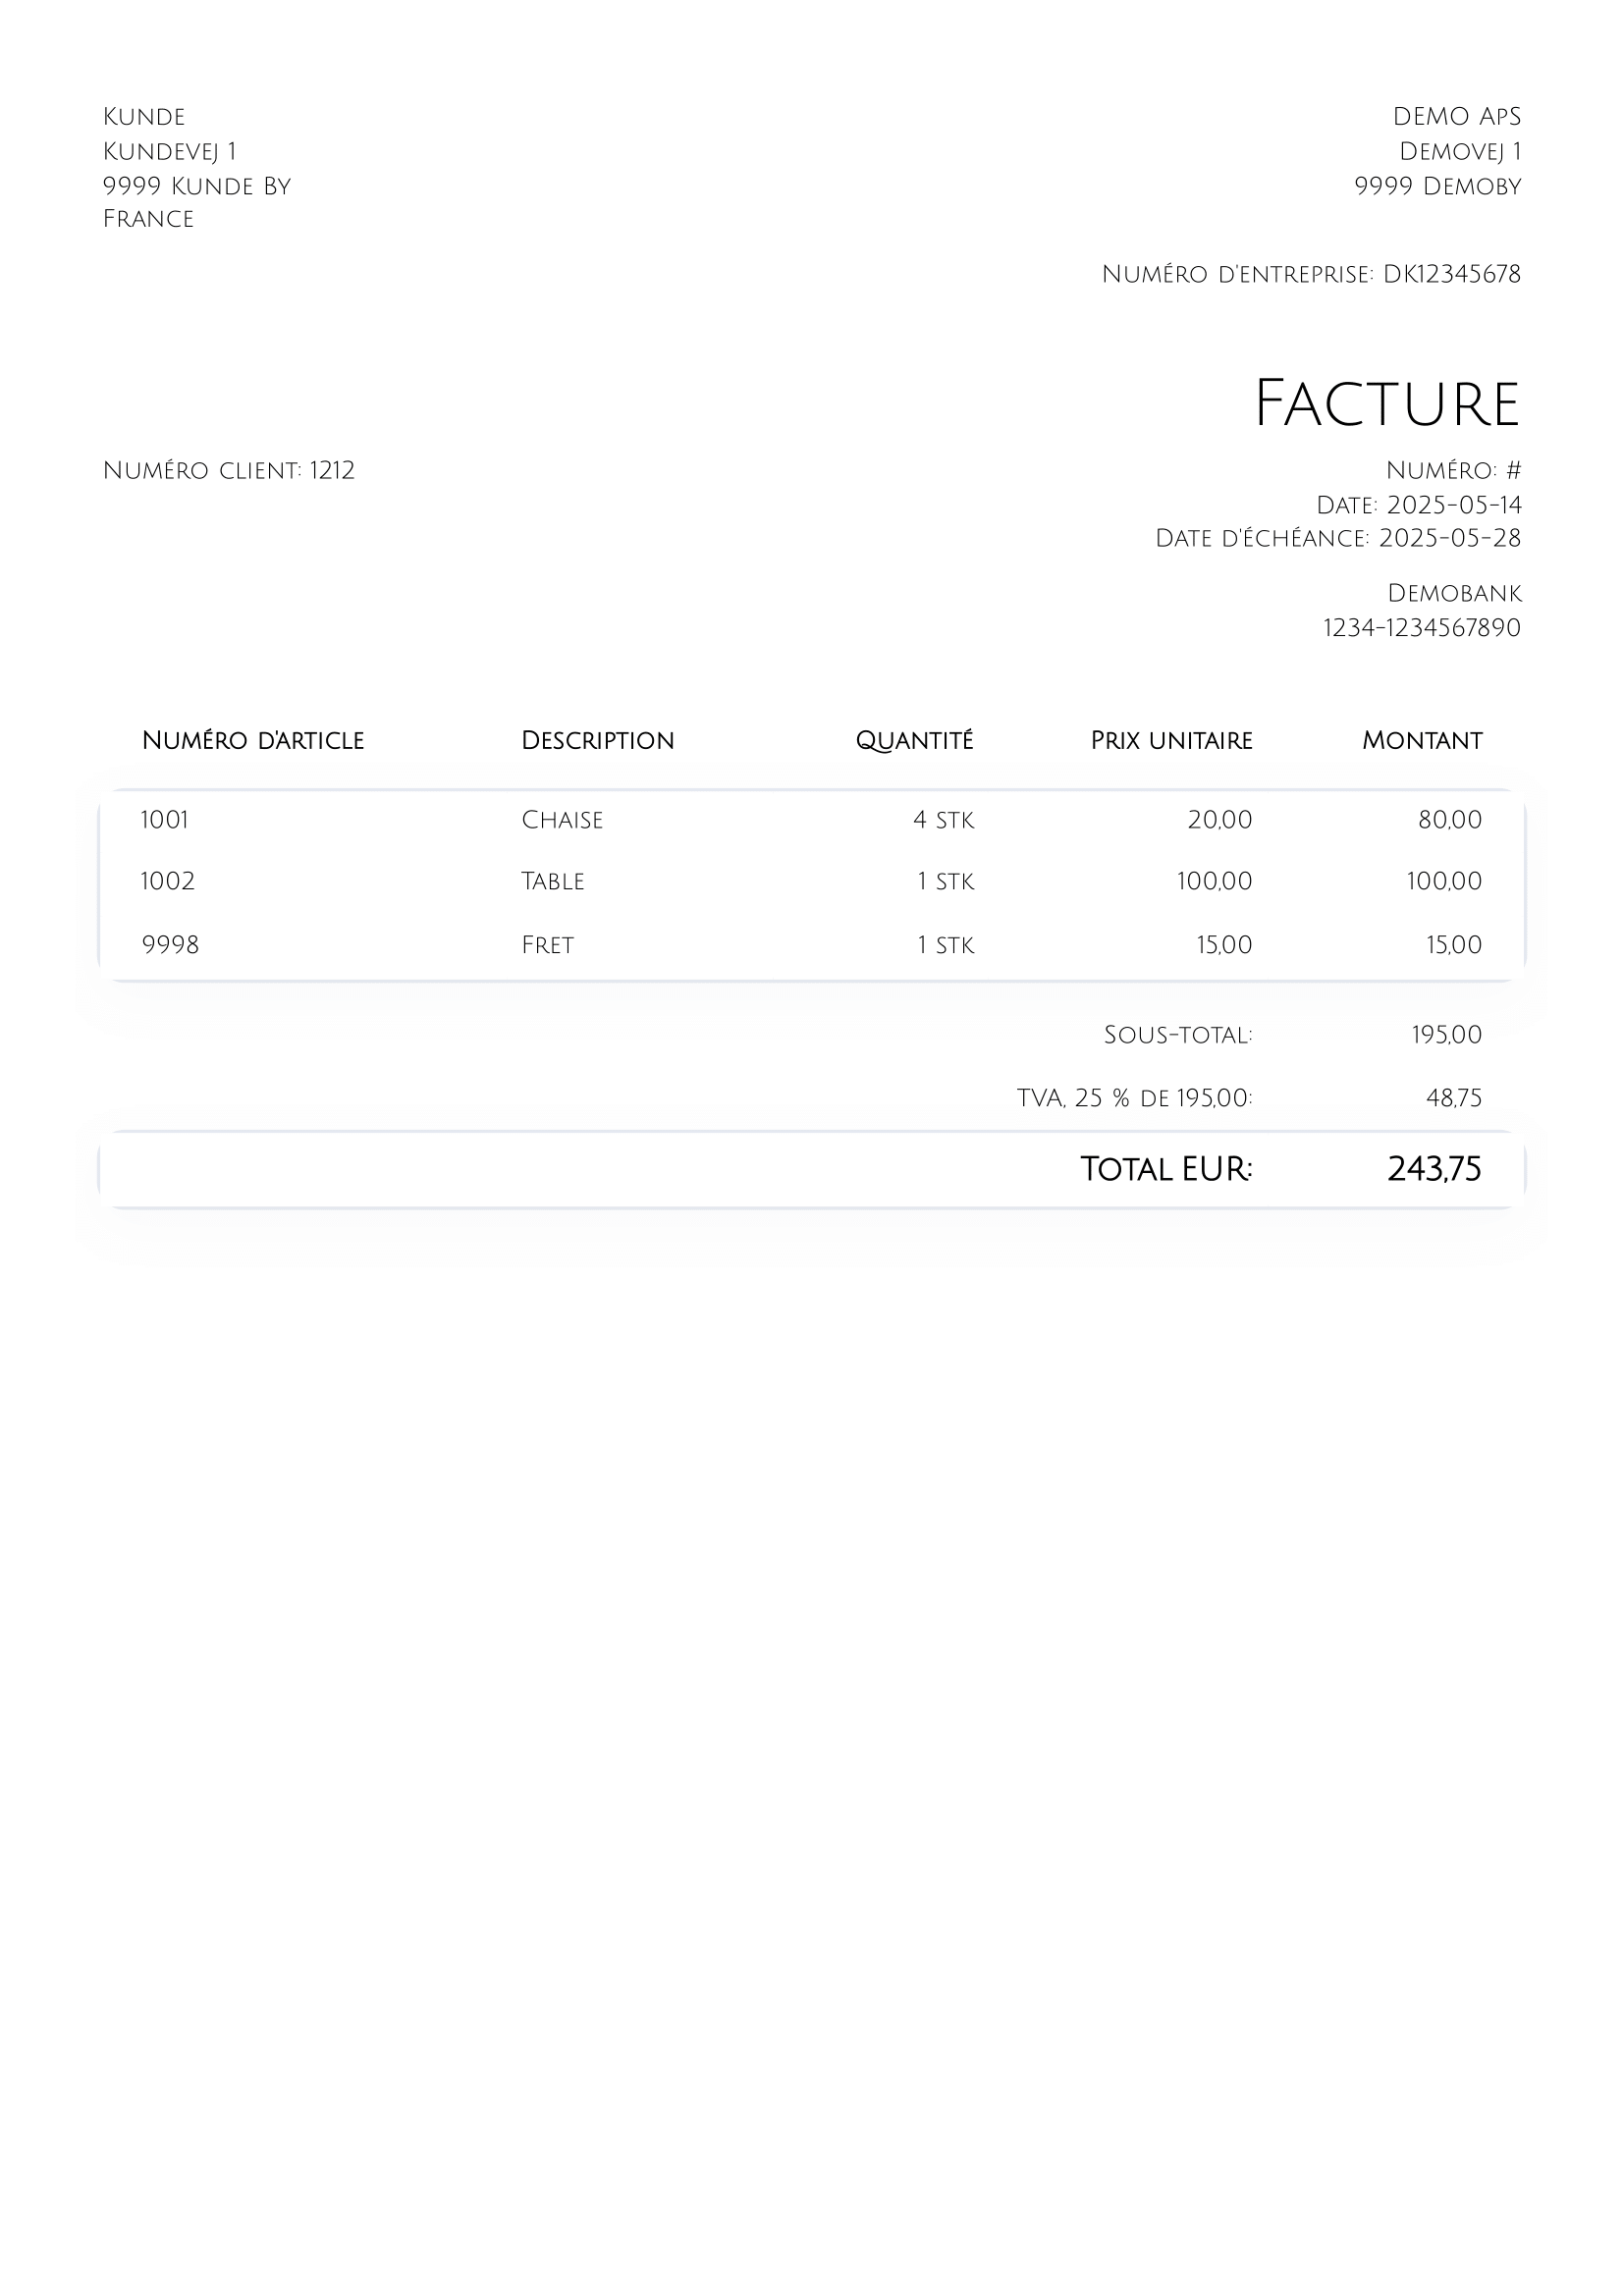The height and width of the screenshot is (2296, 1623).
Task: Click the TVA amount 48,75
Action: [1453, 1098]
